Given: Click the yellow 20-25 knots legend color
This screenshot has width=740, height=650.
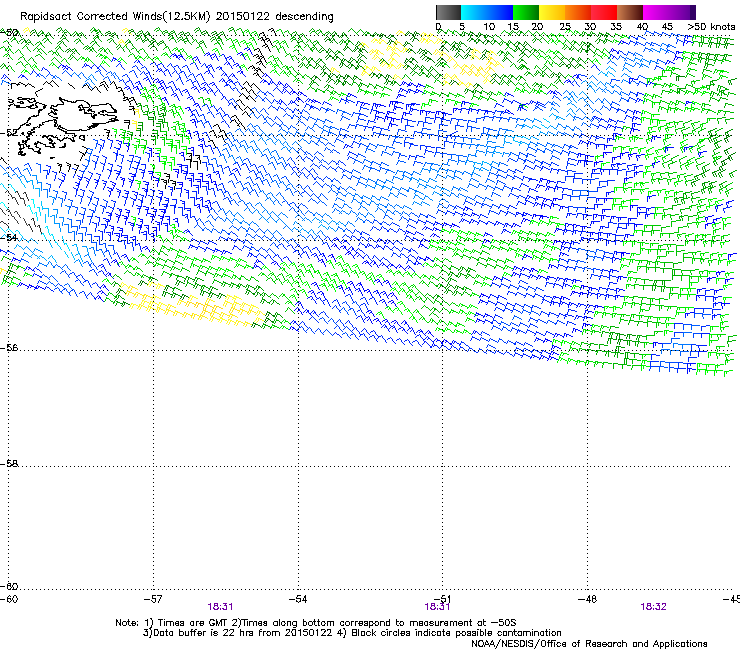Looking at the screenshot, I should click(552, 12).
